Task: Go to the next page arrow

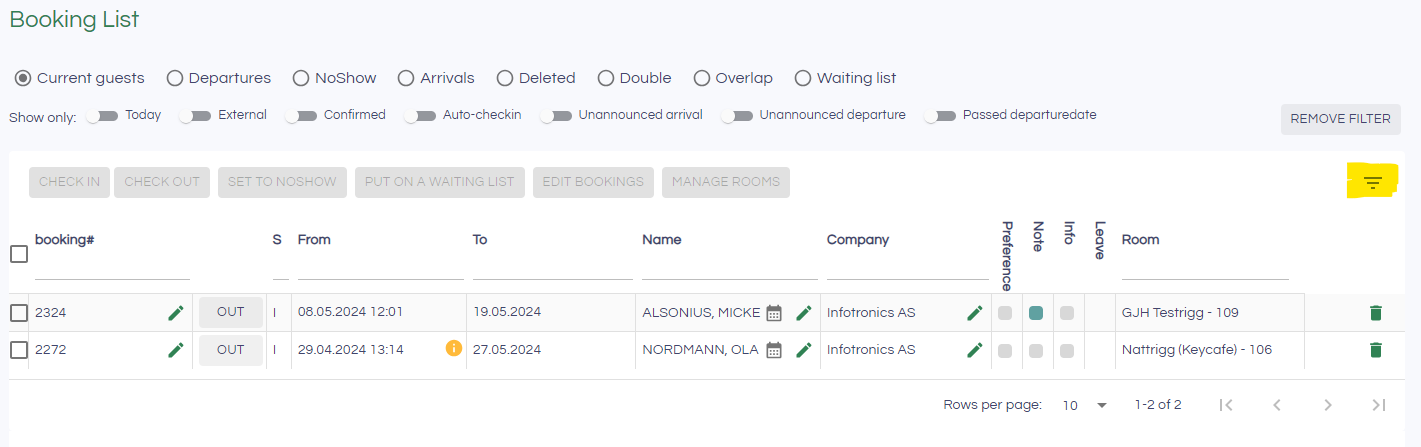Action: (1328, 405)
